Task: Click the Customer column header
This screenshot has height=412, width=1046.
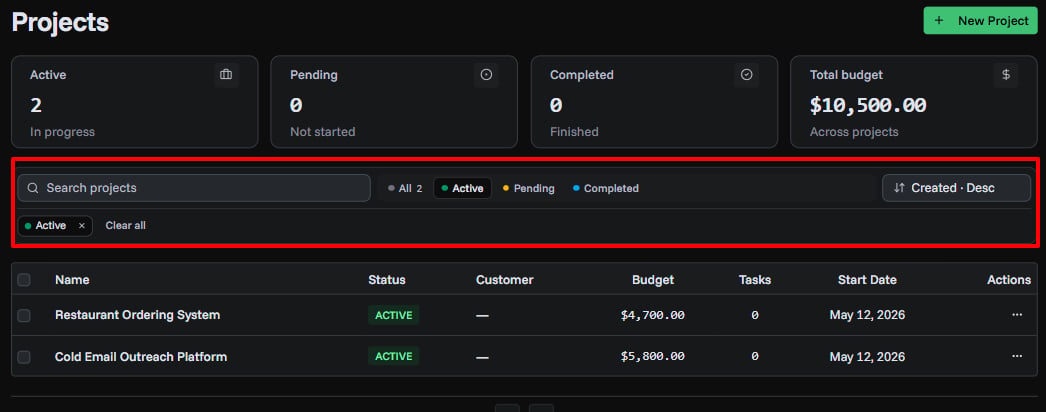Action: 504,280
